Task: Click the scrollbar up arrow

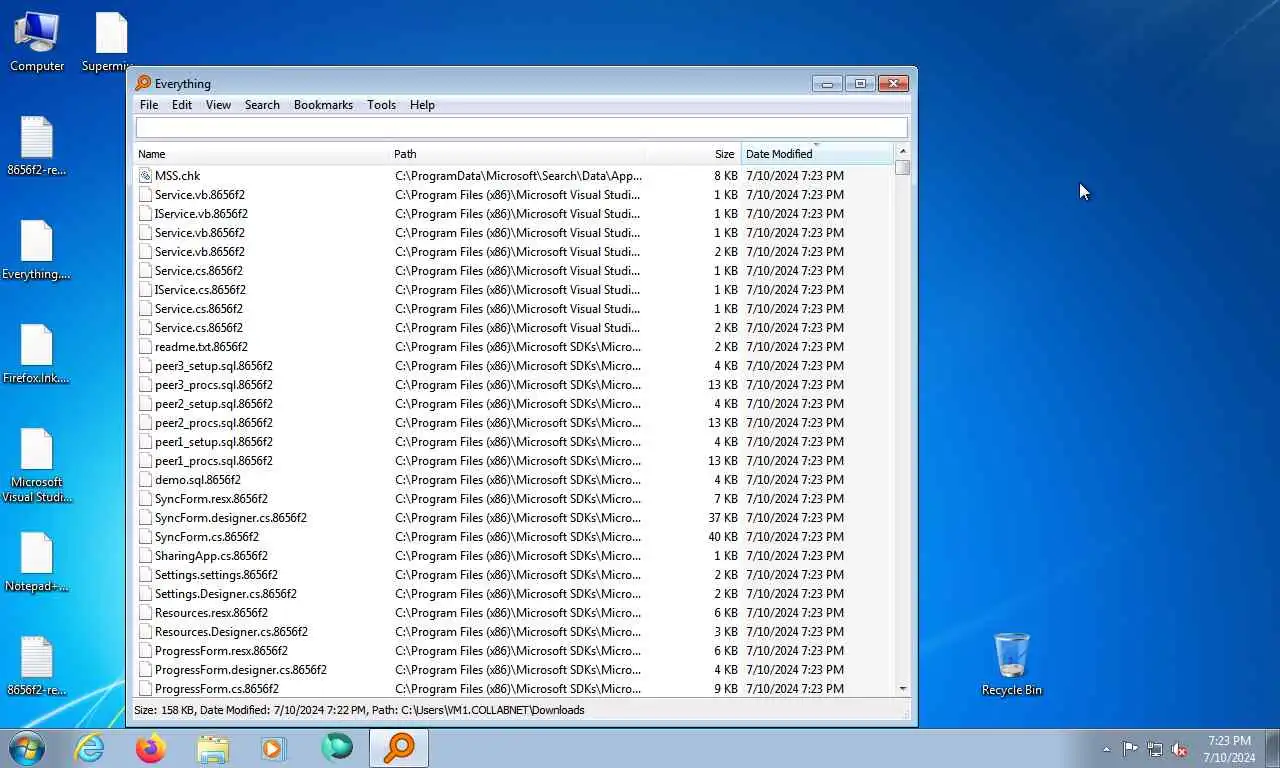Action: point(903,151)
